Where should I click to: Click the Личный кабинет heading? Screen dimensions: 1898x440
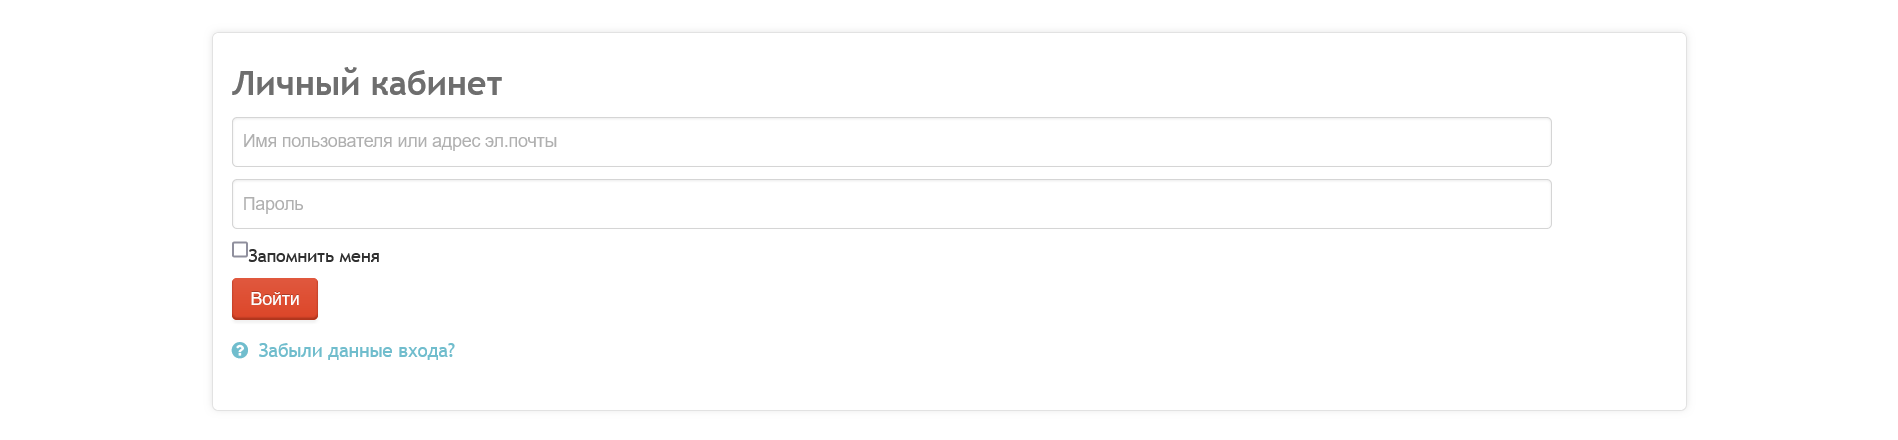pyautogui.click(x=367, y=83)
